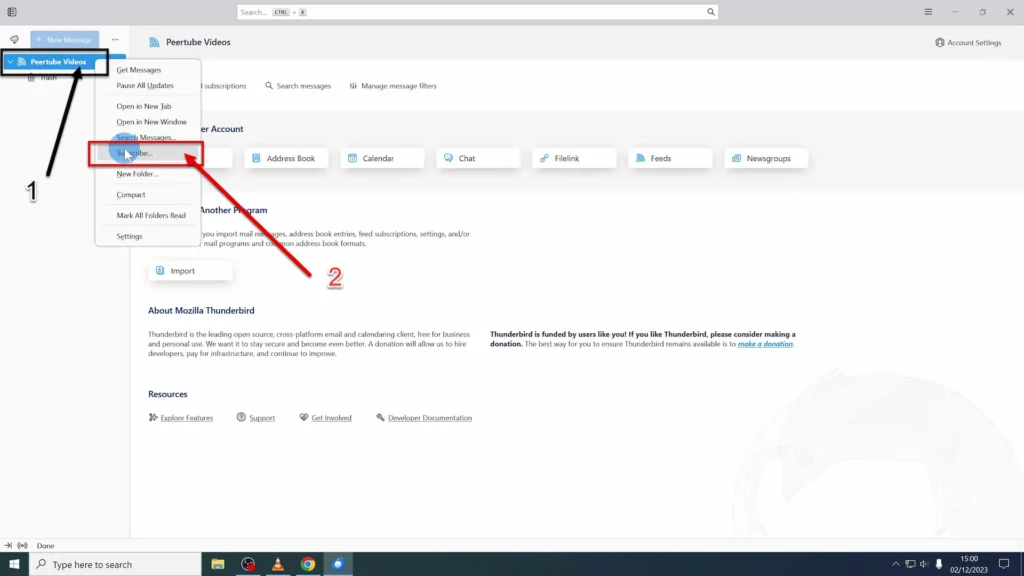Choose Mark All Folders Read

[x=151, y=215]
